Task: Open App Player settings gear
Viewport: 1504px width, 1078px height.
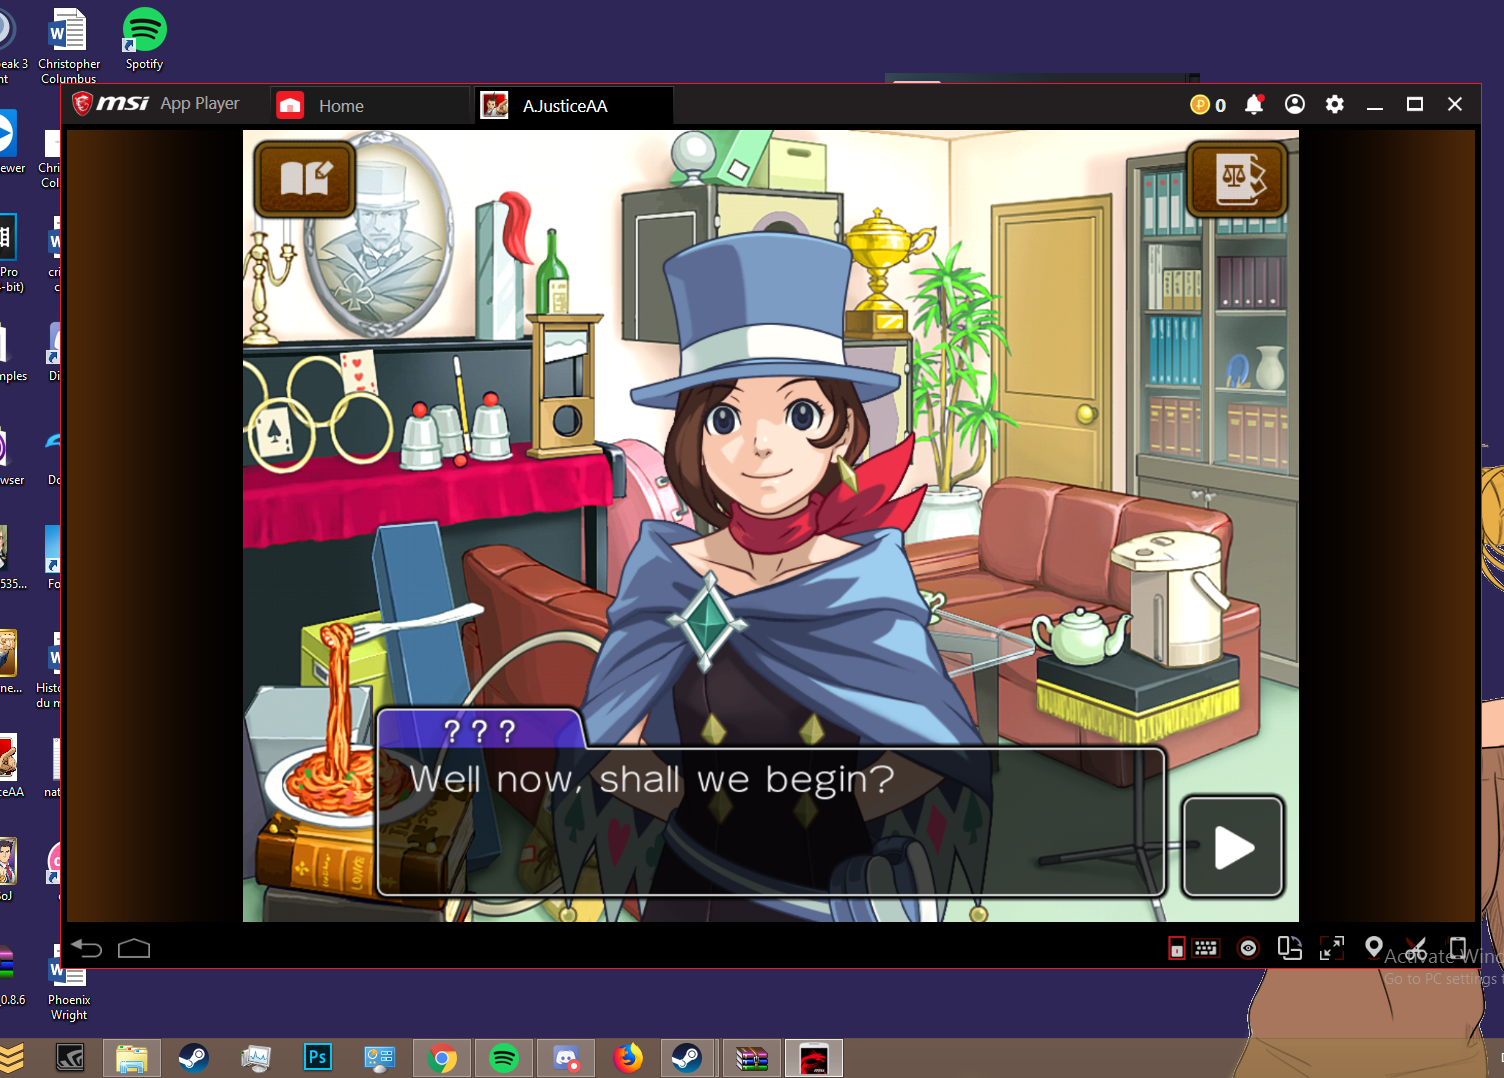Action: coord(1335,105)
